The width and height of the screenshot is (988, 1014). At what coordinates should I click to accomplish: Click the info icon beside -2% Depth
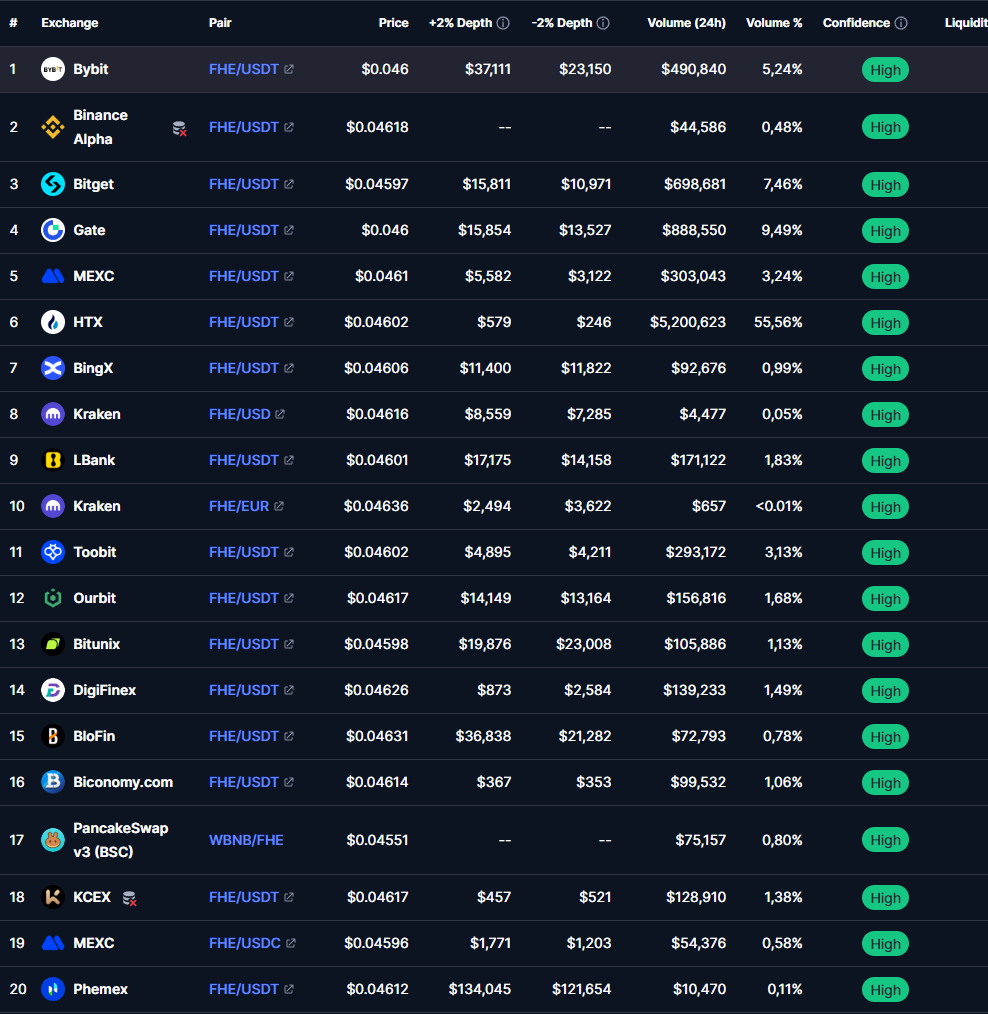603,23
